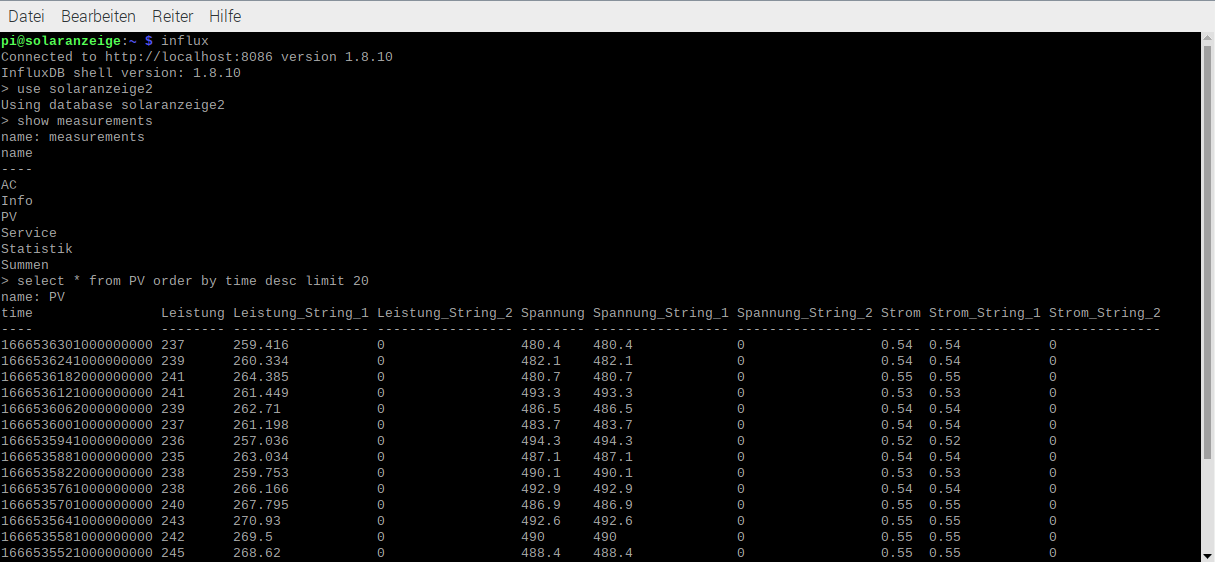Viewport: 1215px width, 562px height.
Task: Click the scrollbar down arrow
Action: pyautogui.click(x=1207, y=555)
